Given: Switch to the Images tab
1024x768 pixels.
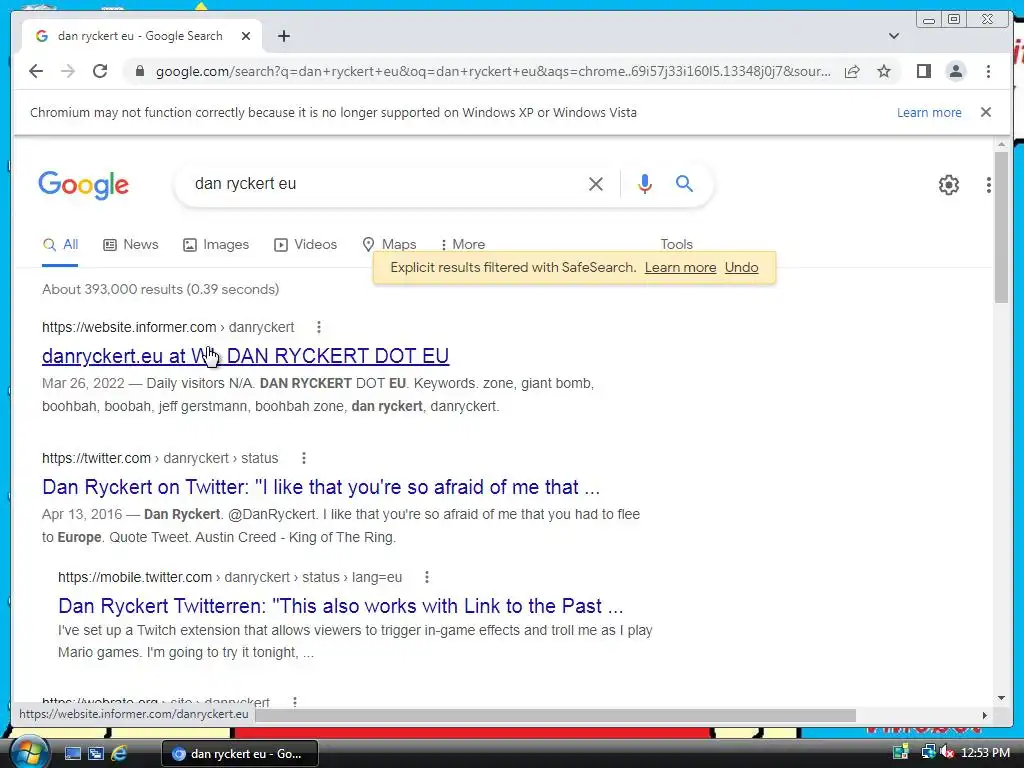Looking at the screenshot, I should 216,245.
